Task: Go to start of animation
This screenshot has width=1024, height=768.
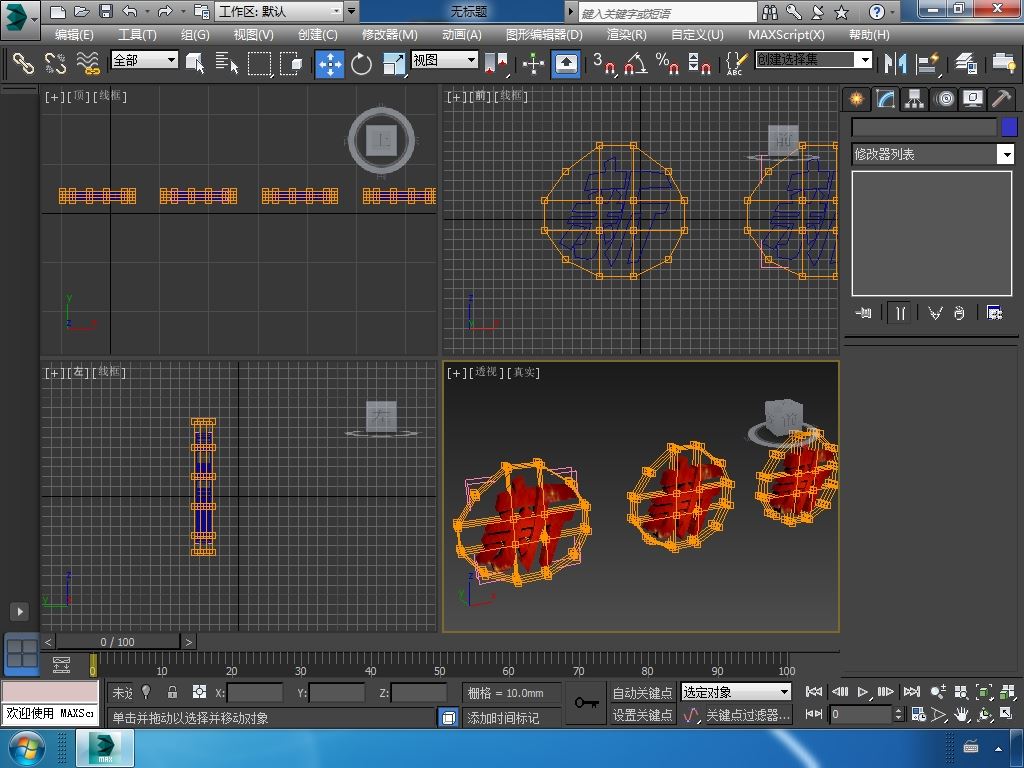Action: [x=814, y=692]
